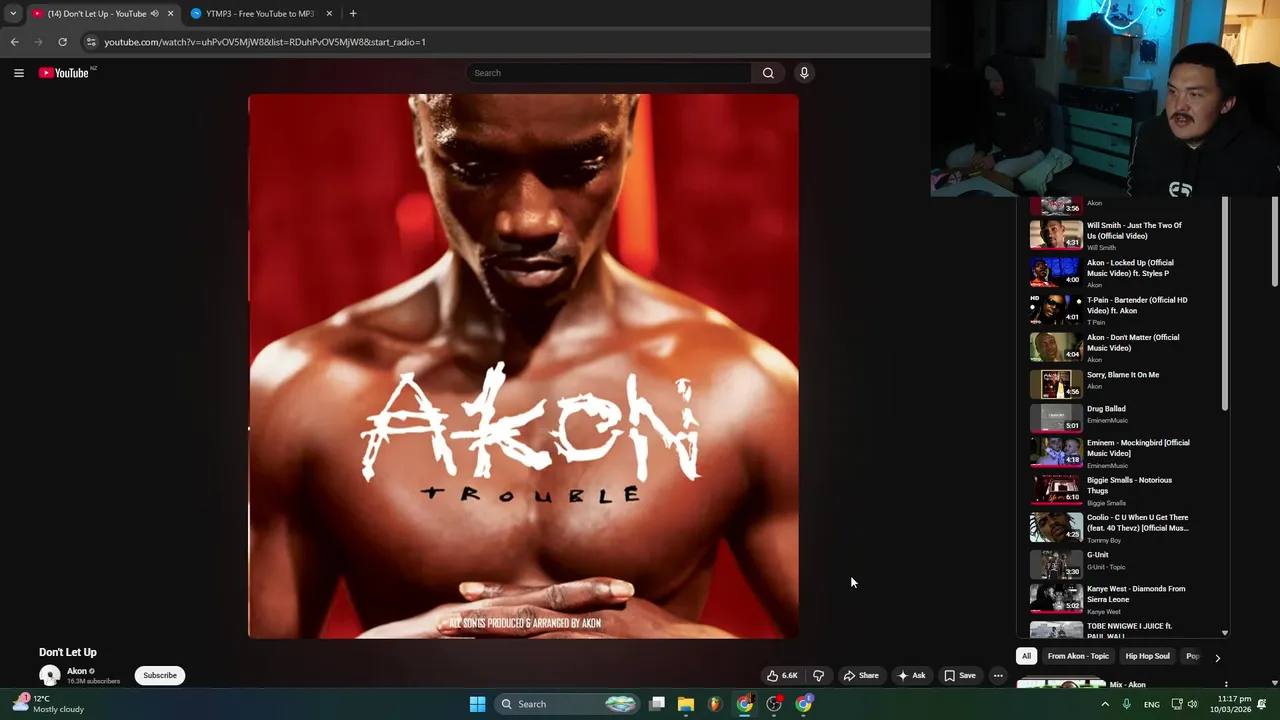Image resolution: width=1280 pixels, height=720 pixels.
Task: Dislike the video with the thumbs-down icon
Action: click(x=818, y=676)
